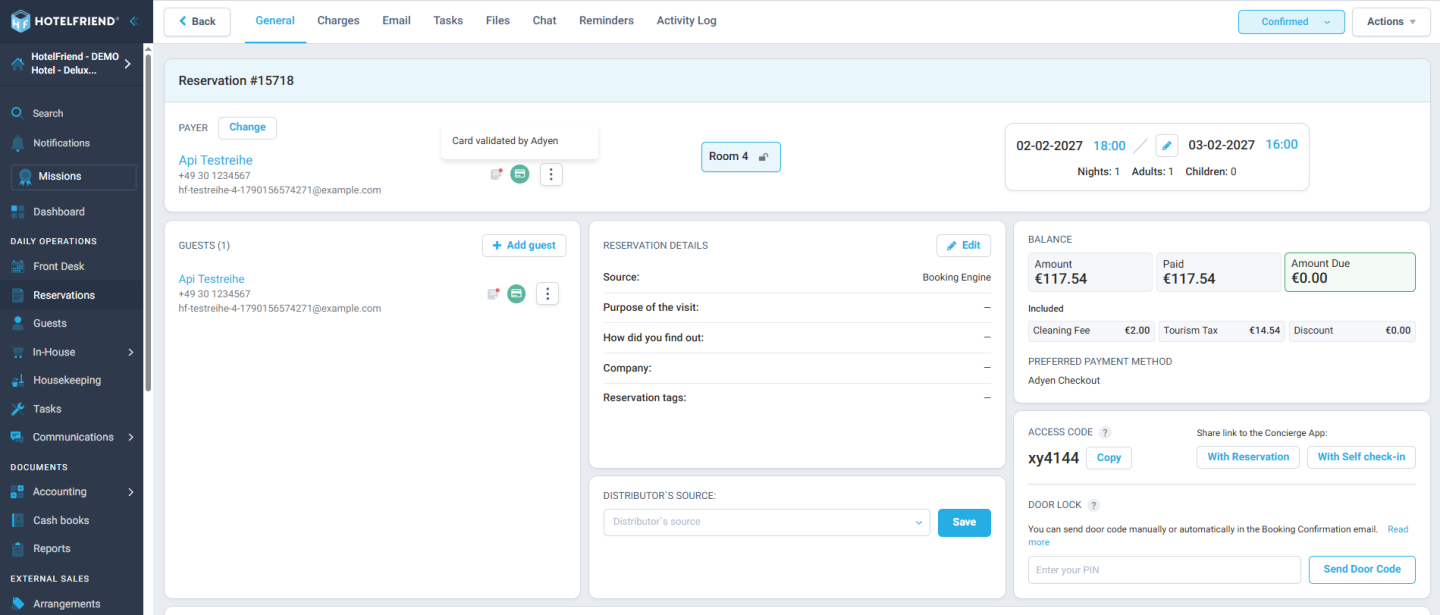Open Missions with its badge icon
This screenshot has width=1440, height=615.
point(25,177)
